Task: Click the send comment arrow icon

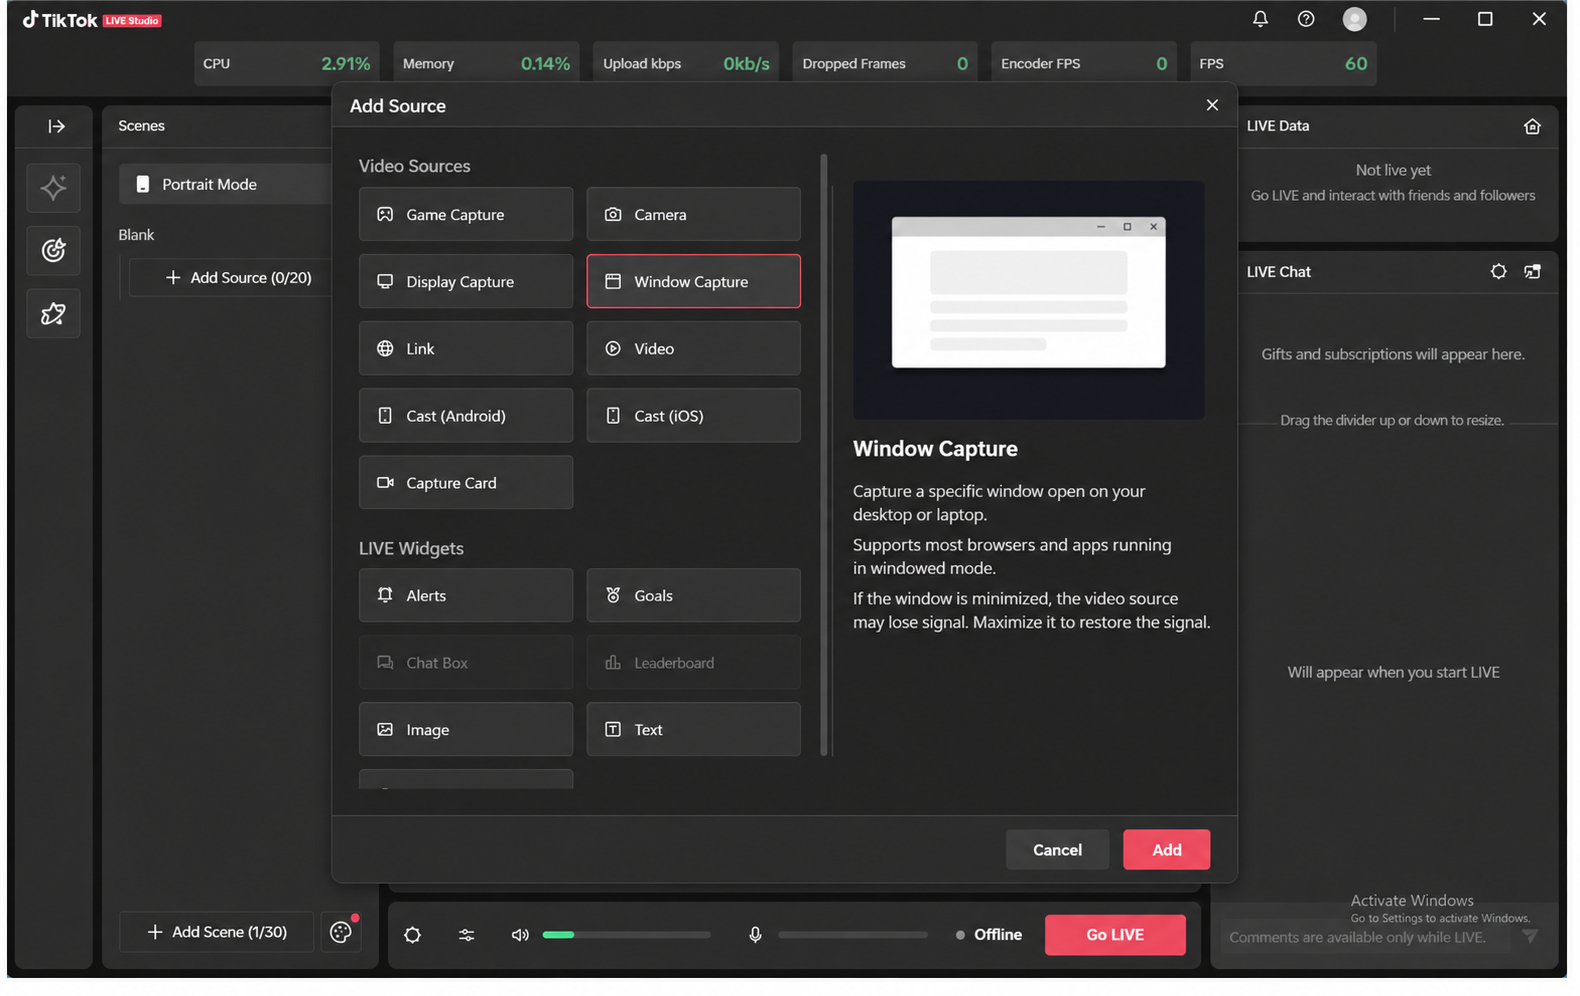Action: coord(1530,936)
